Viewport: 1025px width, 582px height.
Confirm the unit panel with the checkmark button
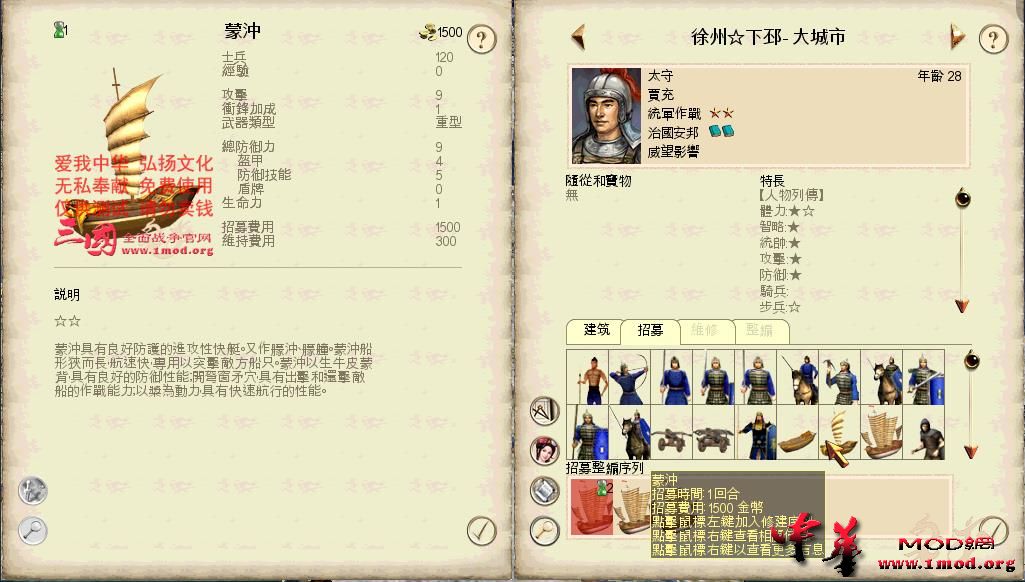click(482, 530)
